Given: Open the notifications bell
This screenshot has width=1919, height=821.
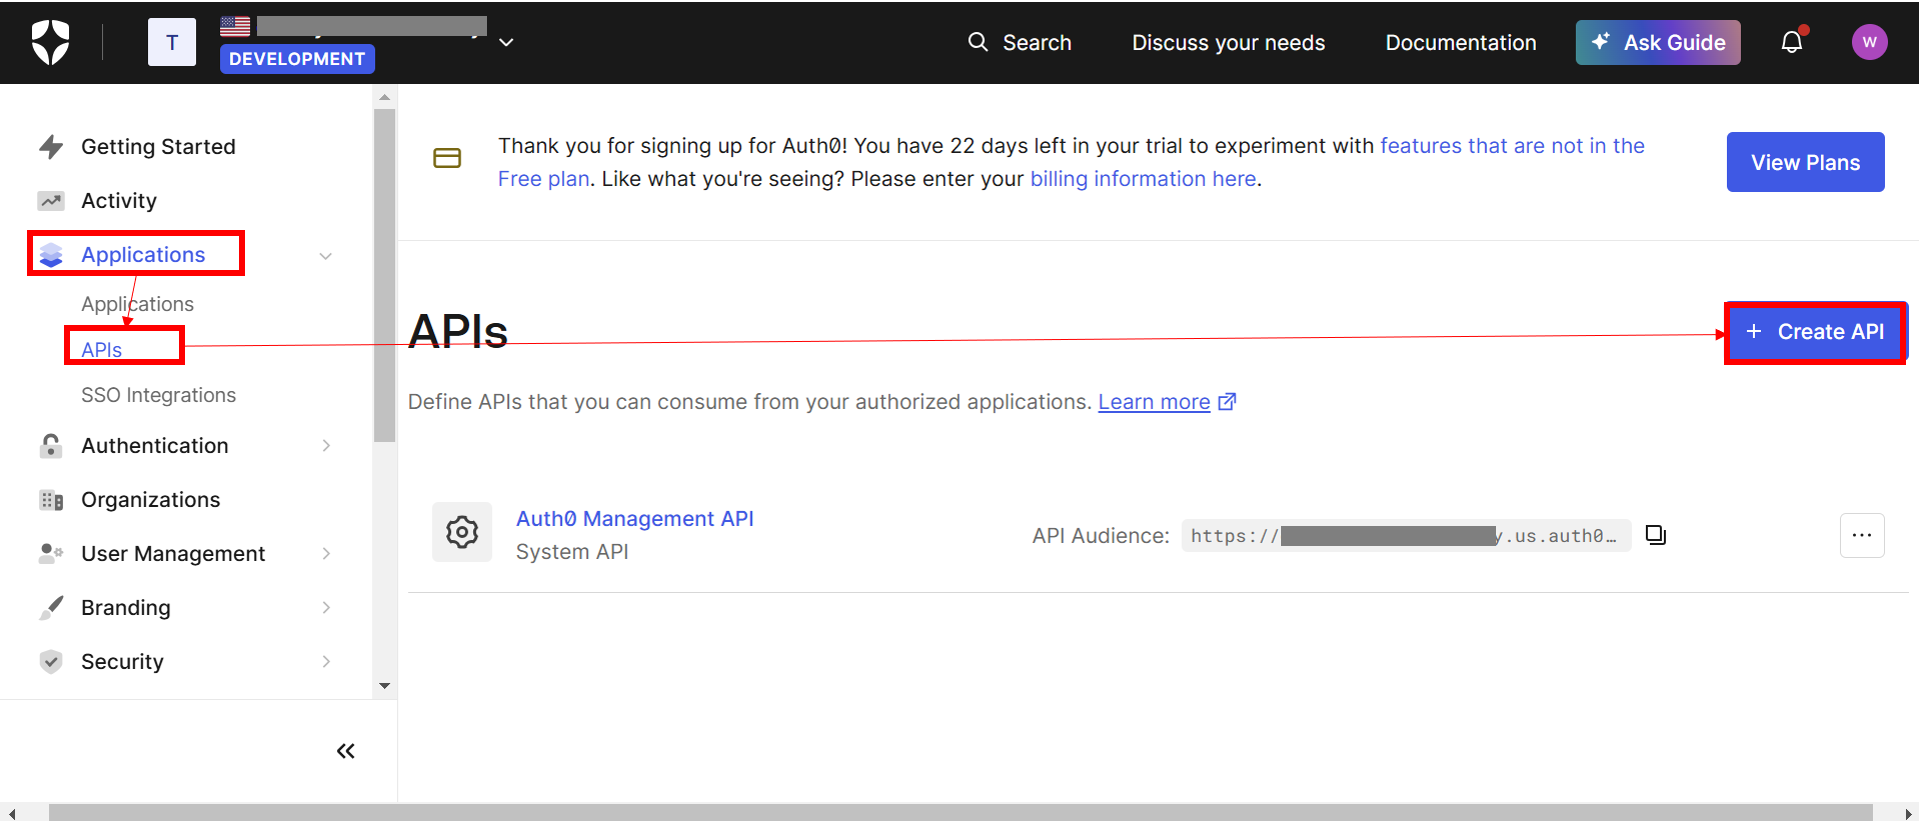Looking at the screenshot, I should click(x=1792, y=42).
